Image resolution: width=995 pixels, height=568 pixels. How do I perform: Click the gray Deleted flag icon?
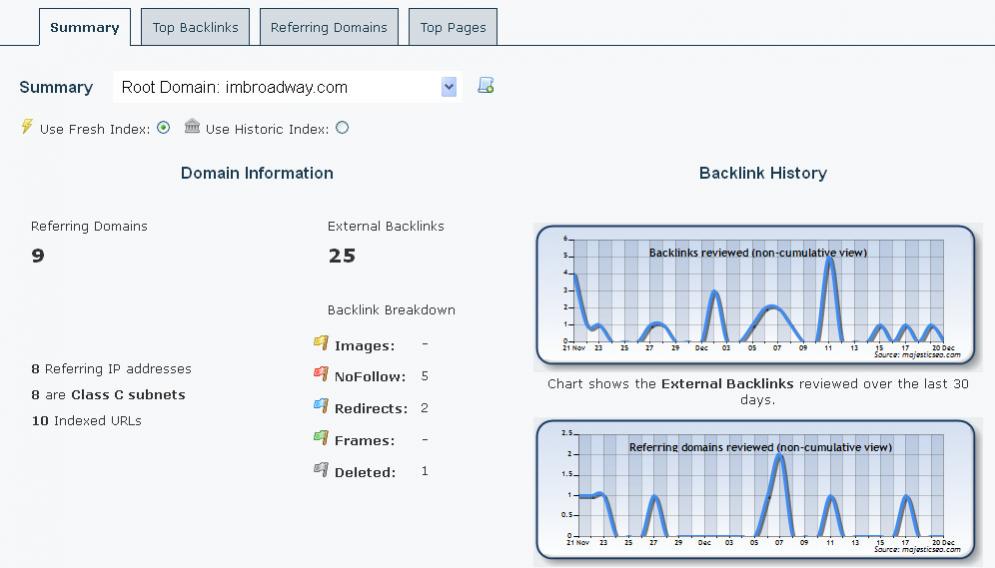tap(321, 470)
